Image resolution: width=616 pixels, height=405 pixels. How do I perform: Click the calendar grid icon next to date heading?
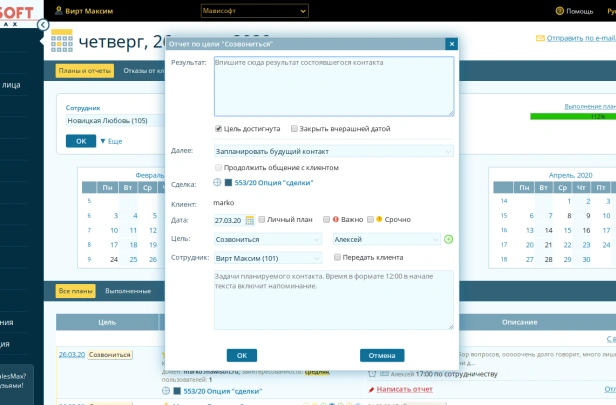tap(62, 42)
